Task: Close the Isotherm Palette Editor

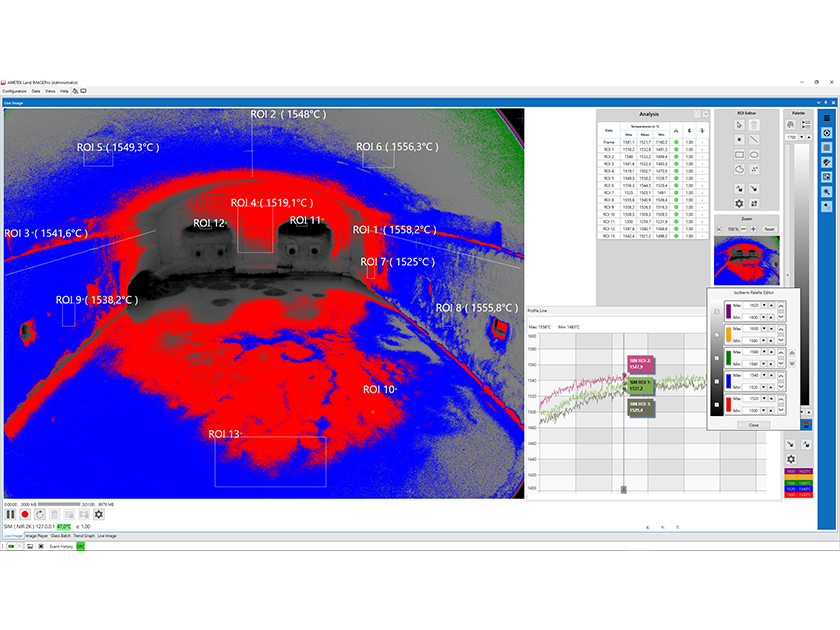Action: coord(752,424)
